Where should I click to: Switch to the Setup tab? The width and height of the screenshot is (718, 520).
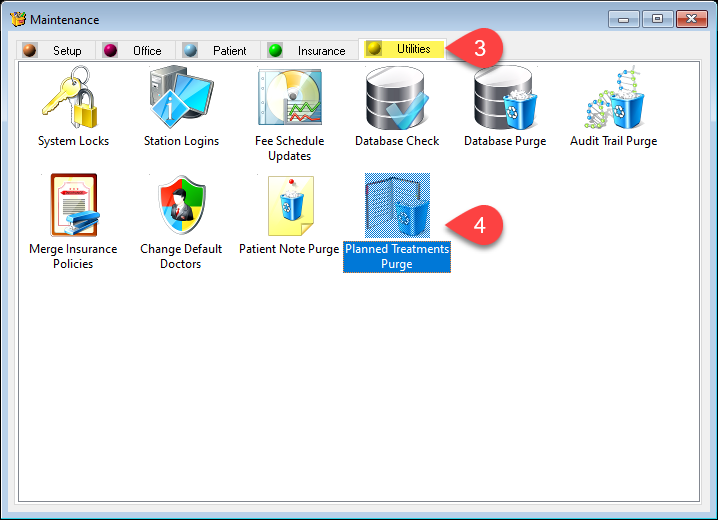55,50
